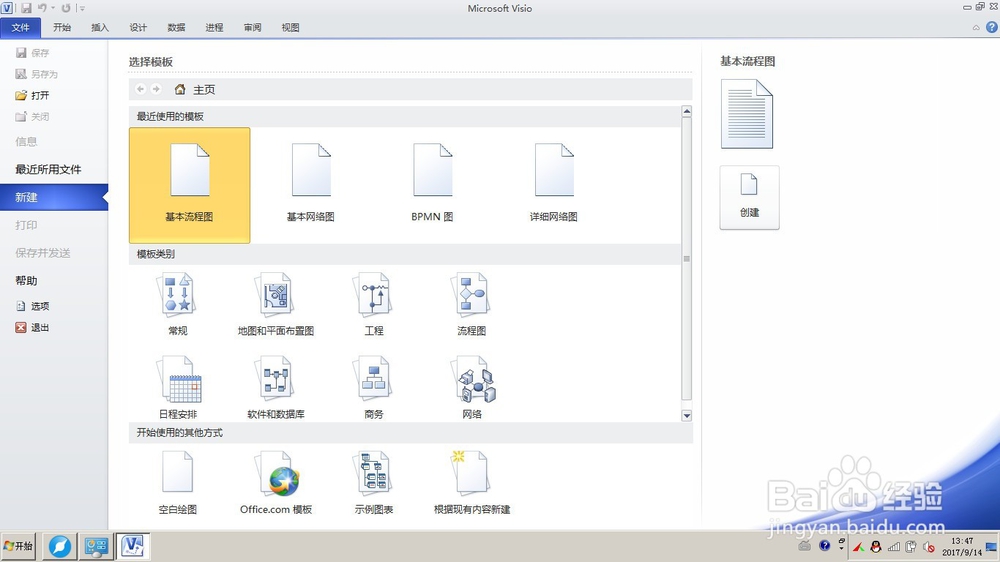Switch to the 进程 ribbon tab
Viewport: 1000px width, 562px height.
pyautogui.click(x=214, y=27)
